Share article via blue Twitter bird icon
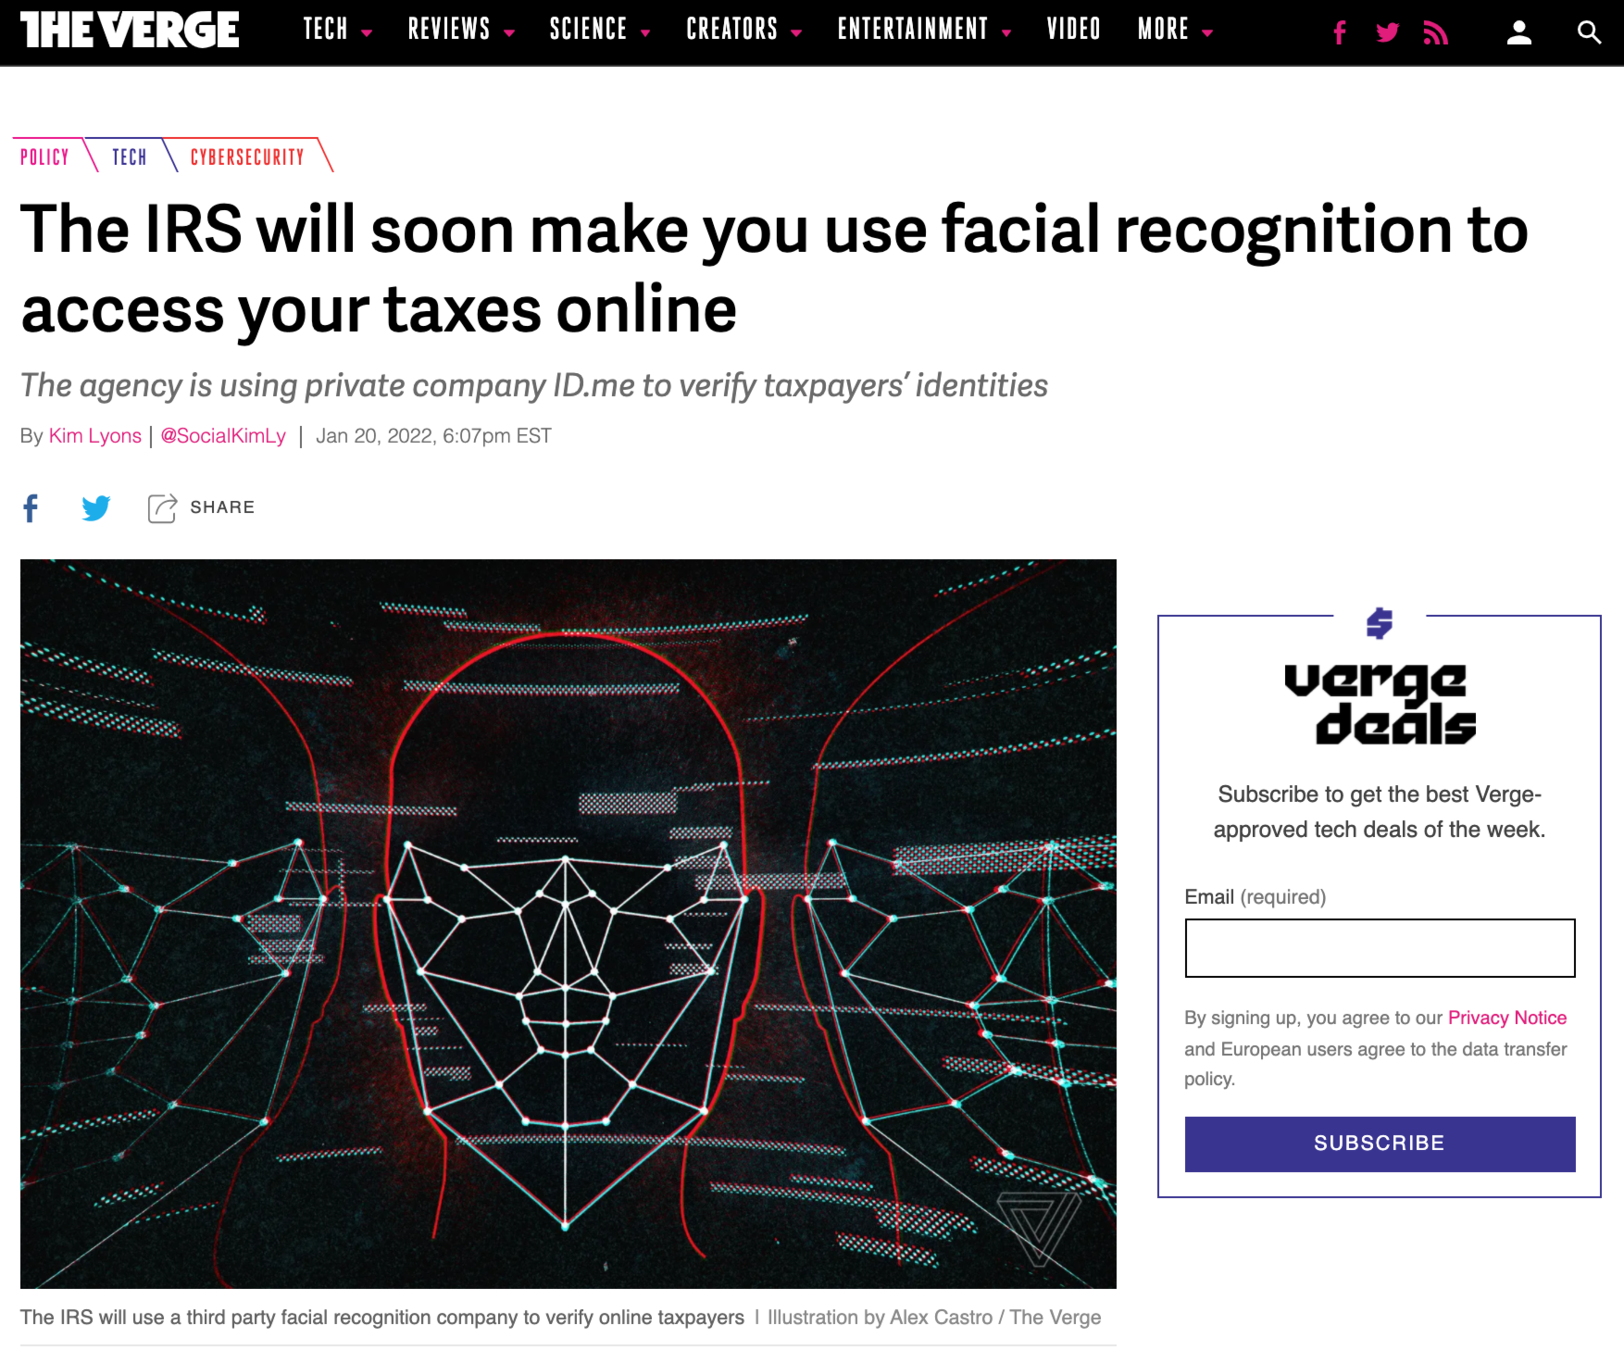This screenshot has height=1350, width=1624. (96, 508)
